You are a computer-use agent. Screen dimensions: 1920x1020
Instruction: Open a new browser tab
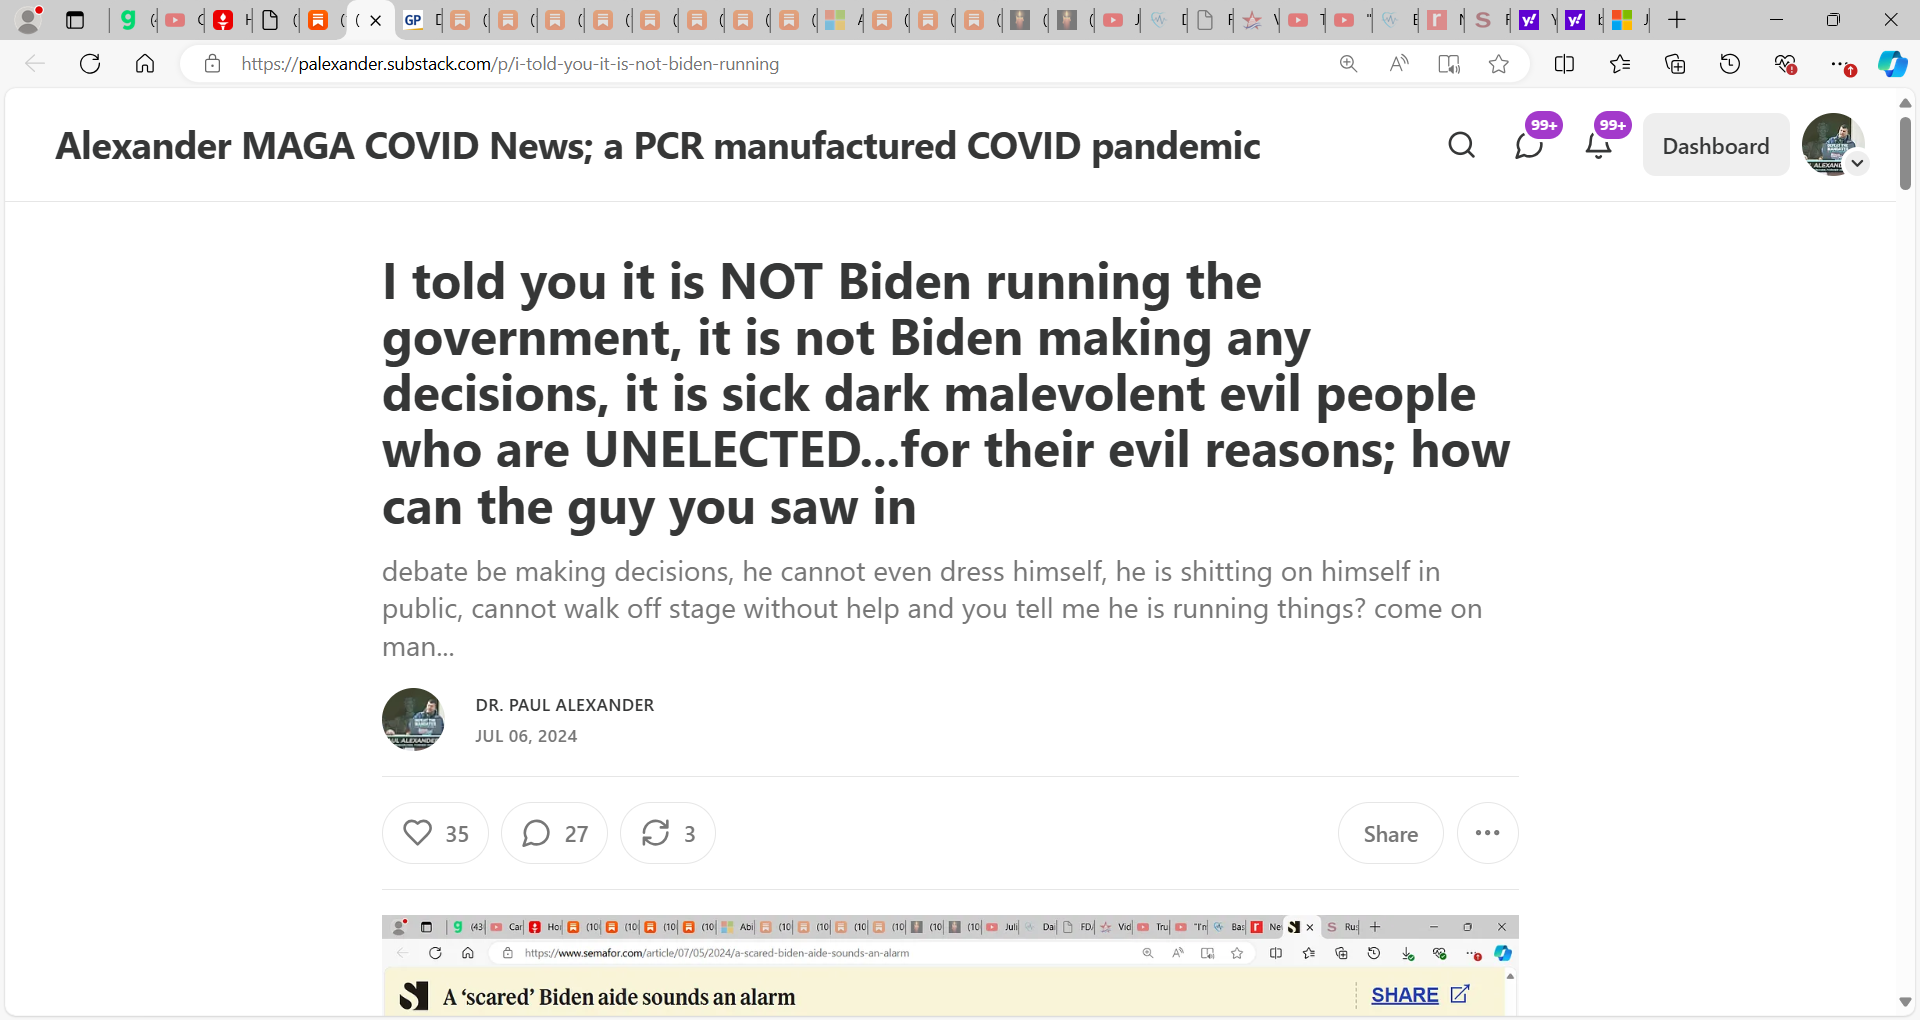point(1677,20)
